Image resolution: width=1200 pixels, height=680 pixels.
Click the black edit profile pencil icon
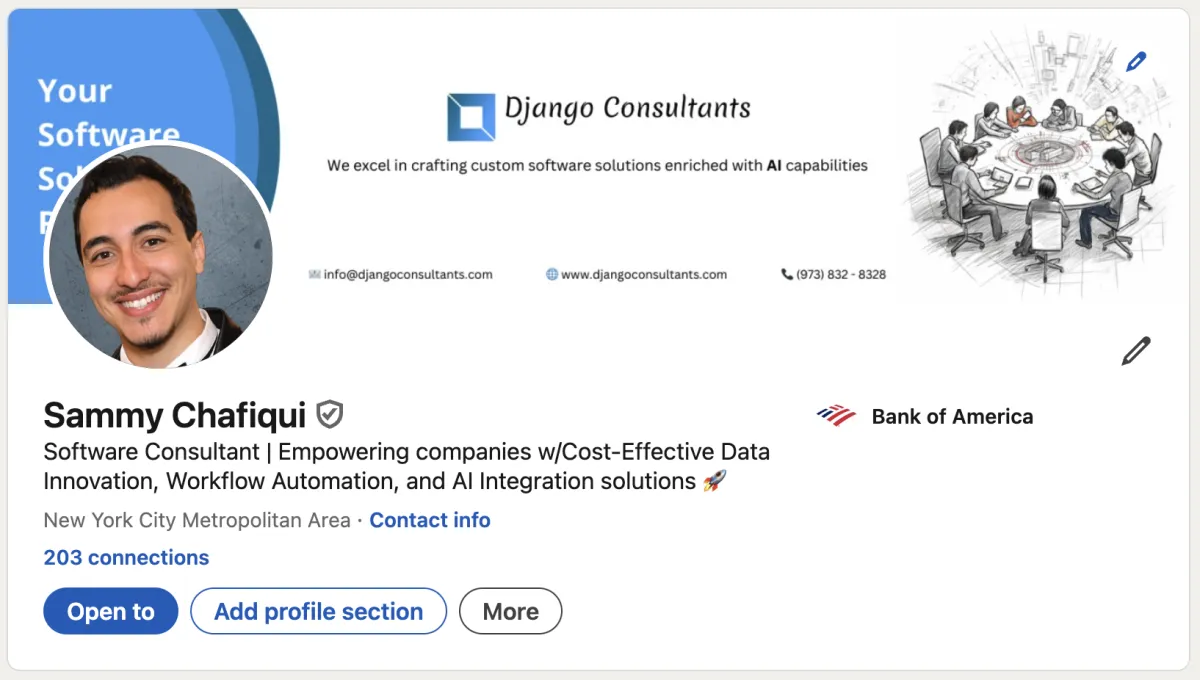click(x=1135, y=351)
